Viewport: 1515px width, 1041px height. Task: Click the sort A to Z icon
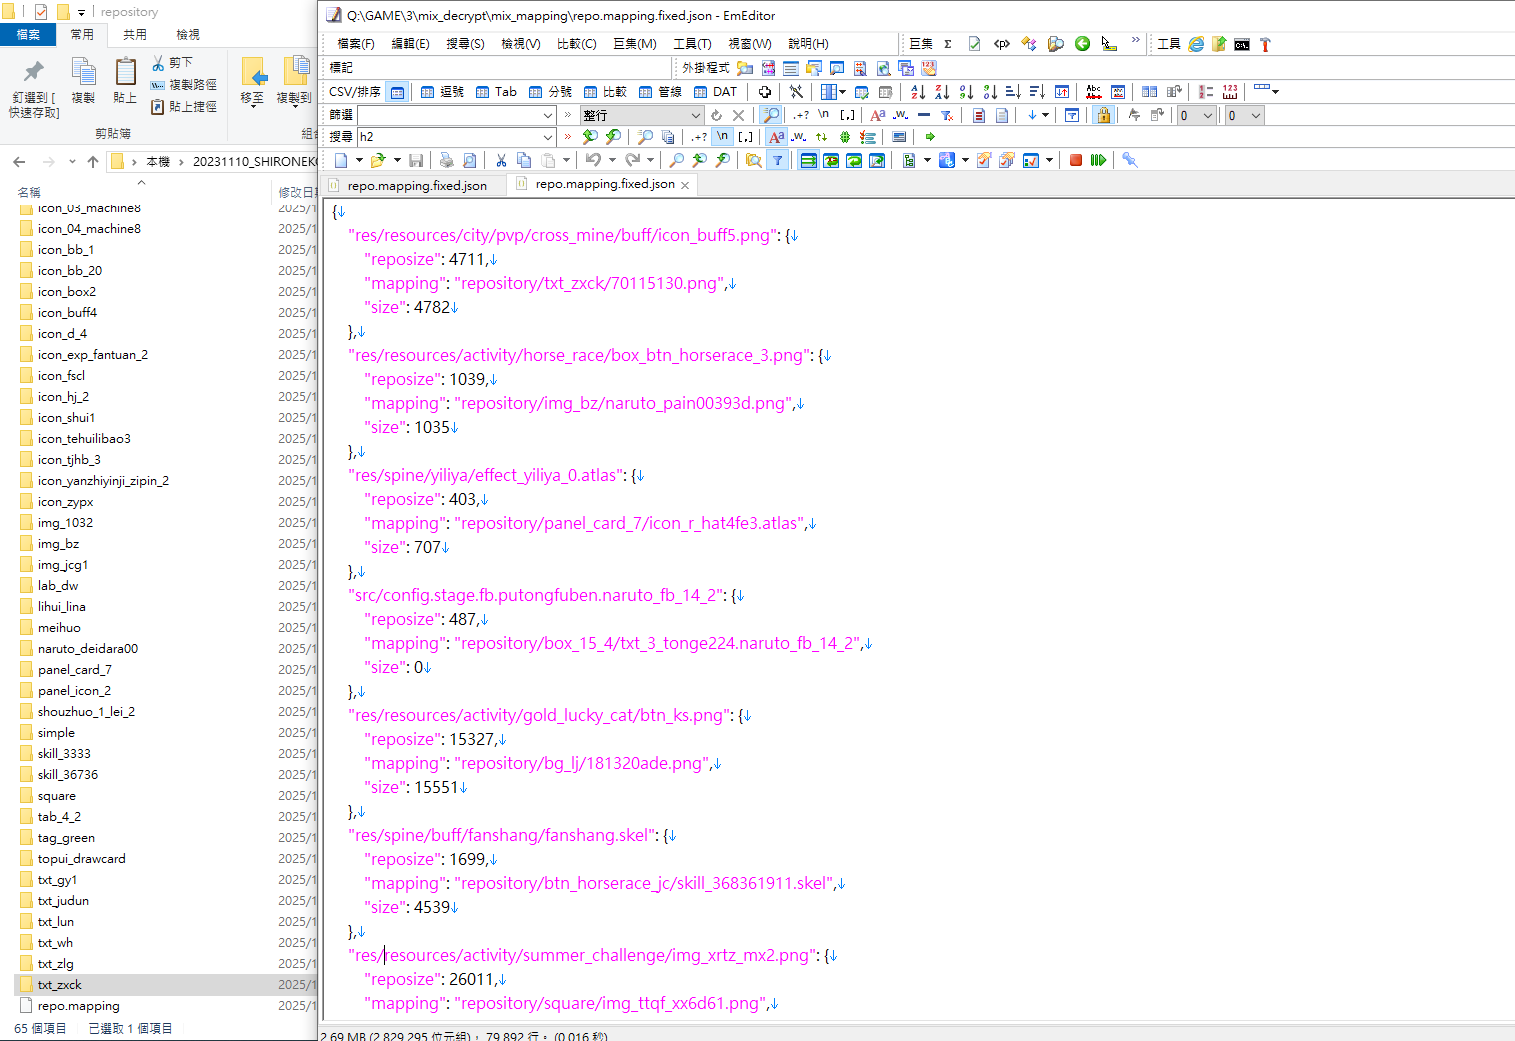click(x=917, y=92)
